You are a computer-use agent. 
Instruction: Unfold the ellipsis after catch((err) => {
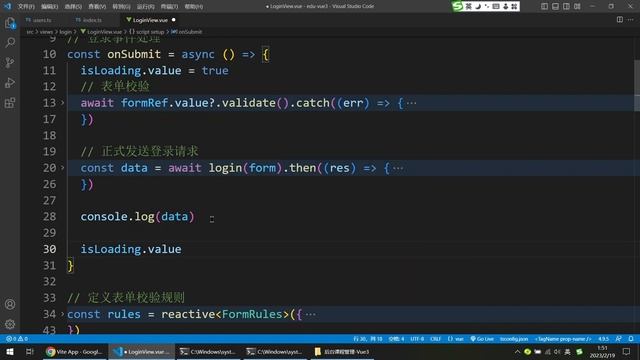(411, 103)
